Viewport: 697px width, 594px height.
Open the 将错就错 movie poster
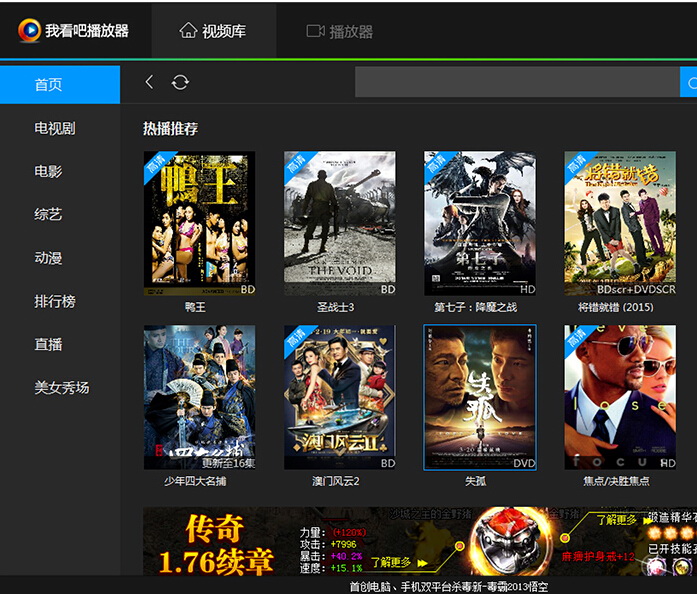[x=620, y=223]
